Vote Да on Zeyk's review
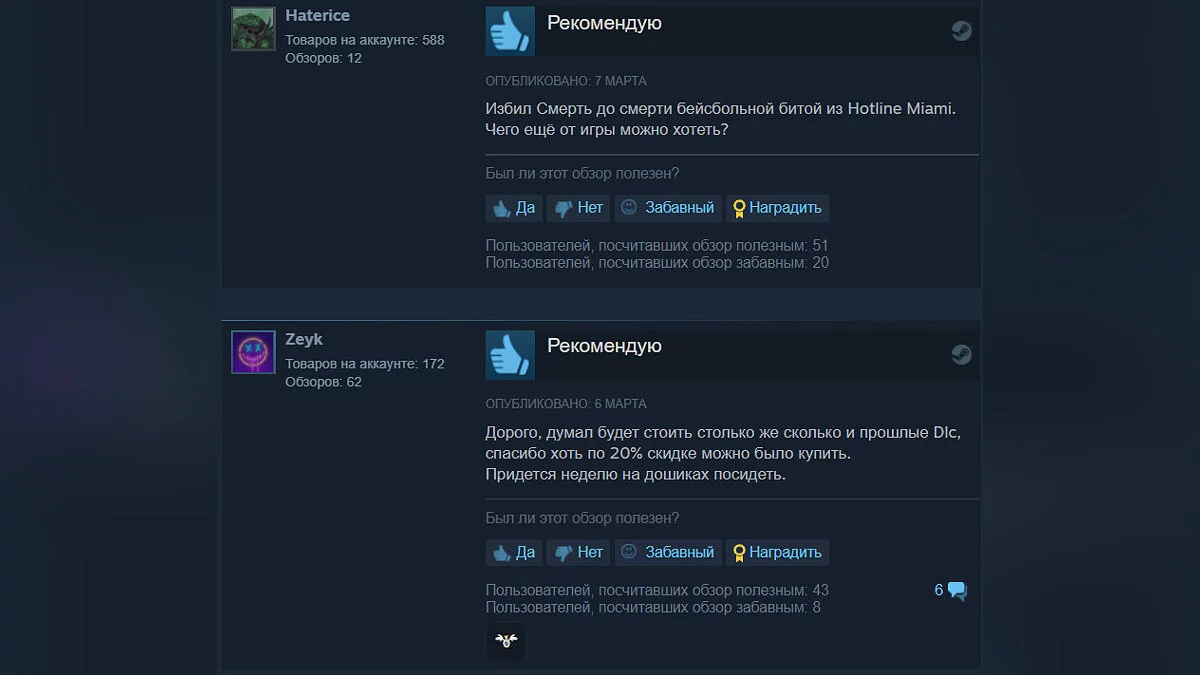The height and width of the screenshot is (675, 1200). 513,552
